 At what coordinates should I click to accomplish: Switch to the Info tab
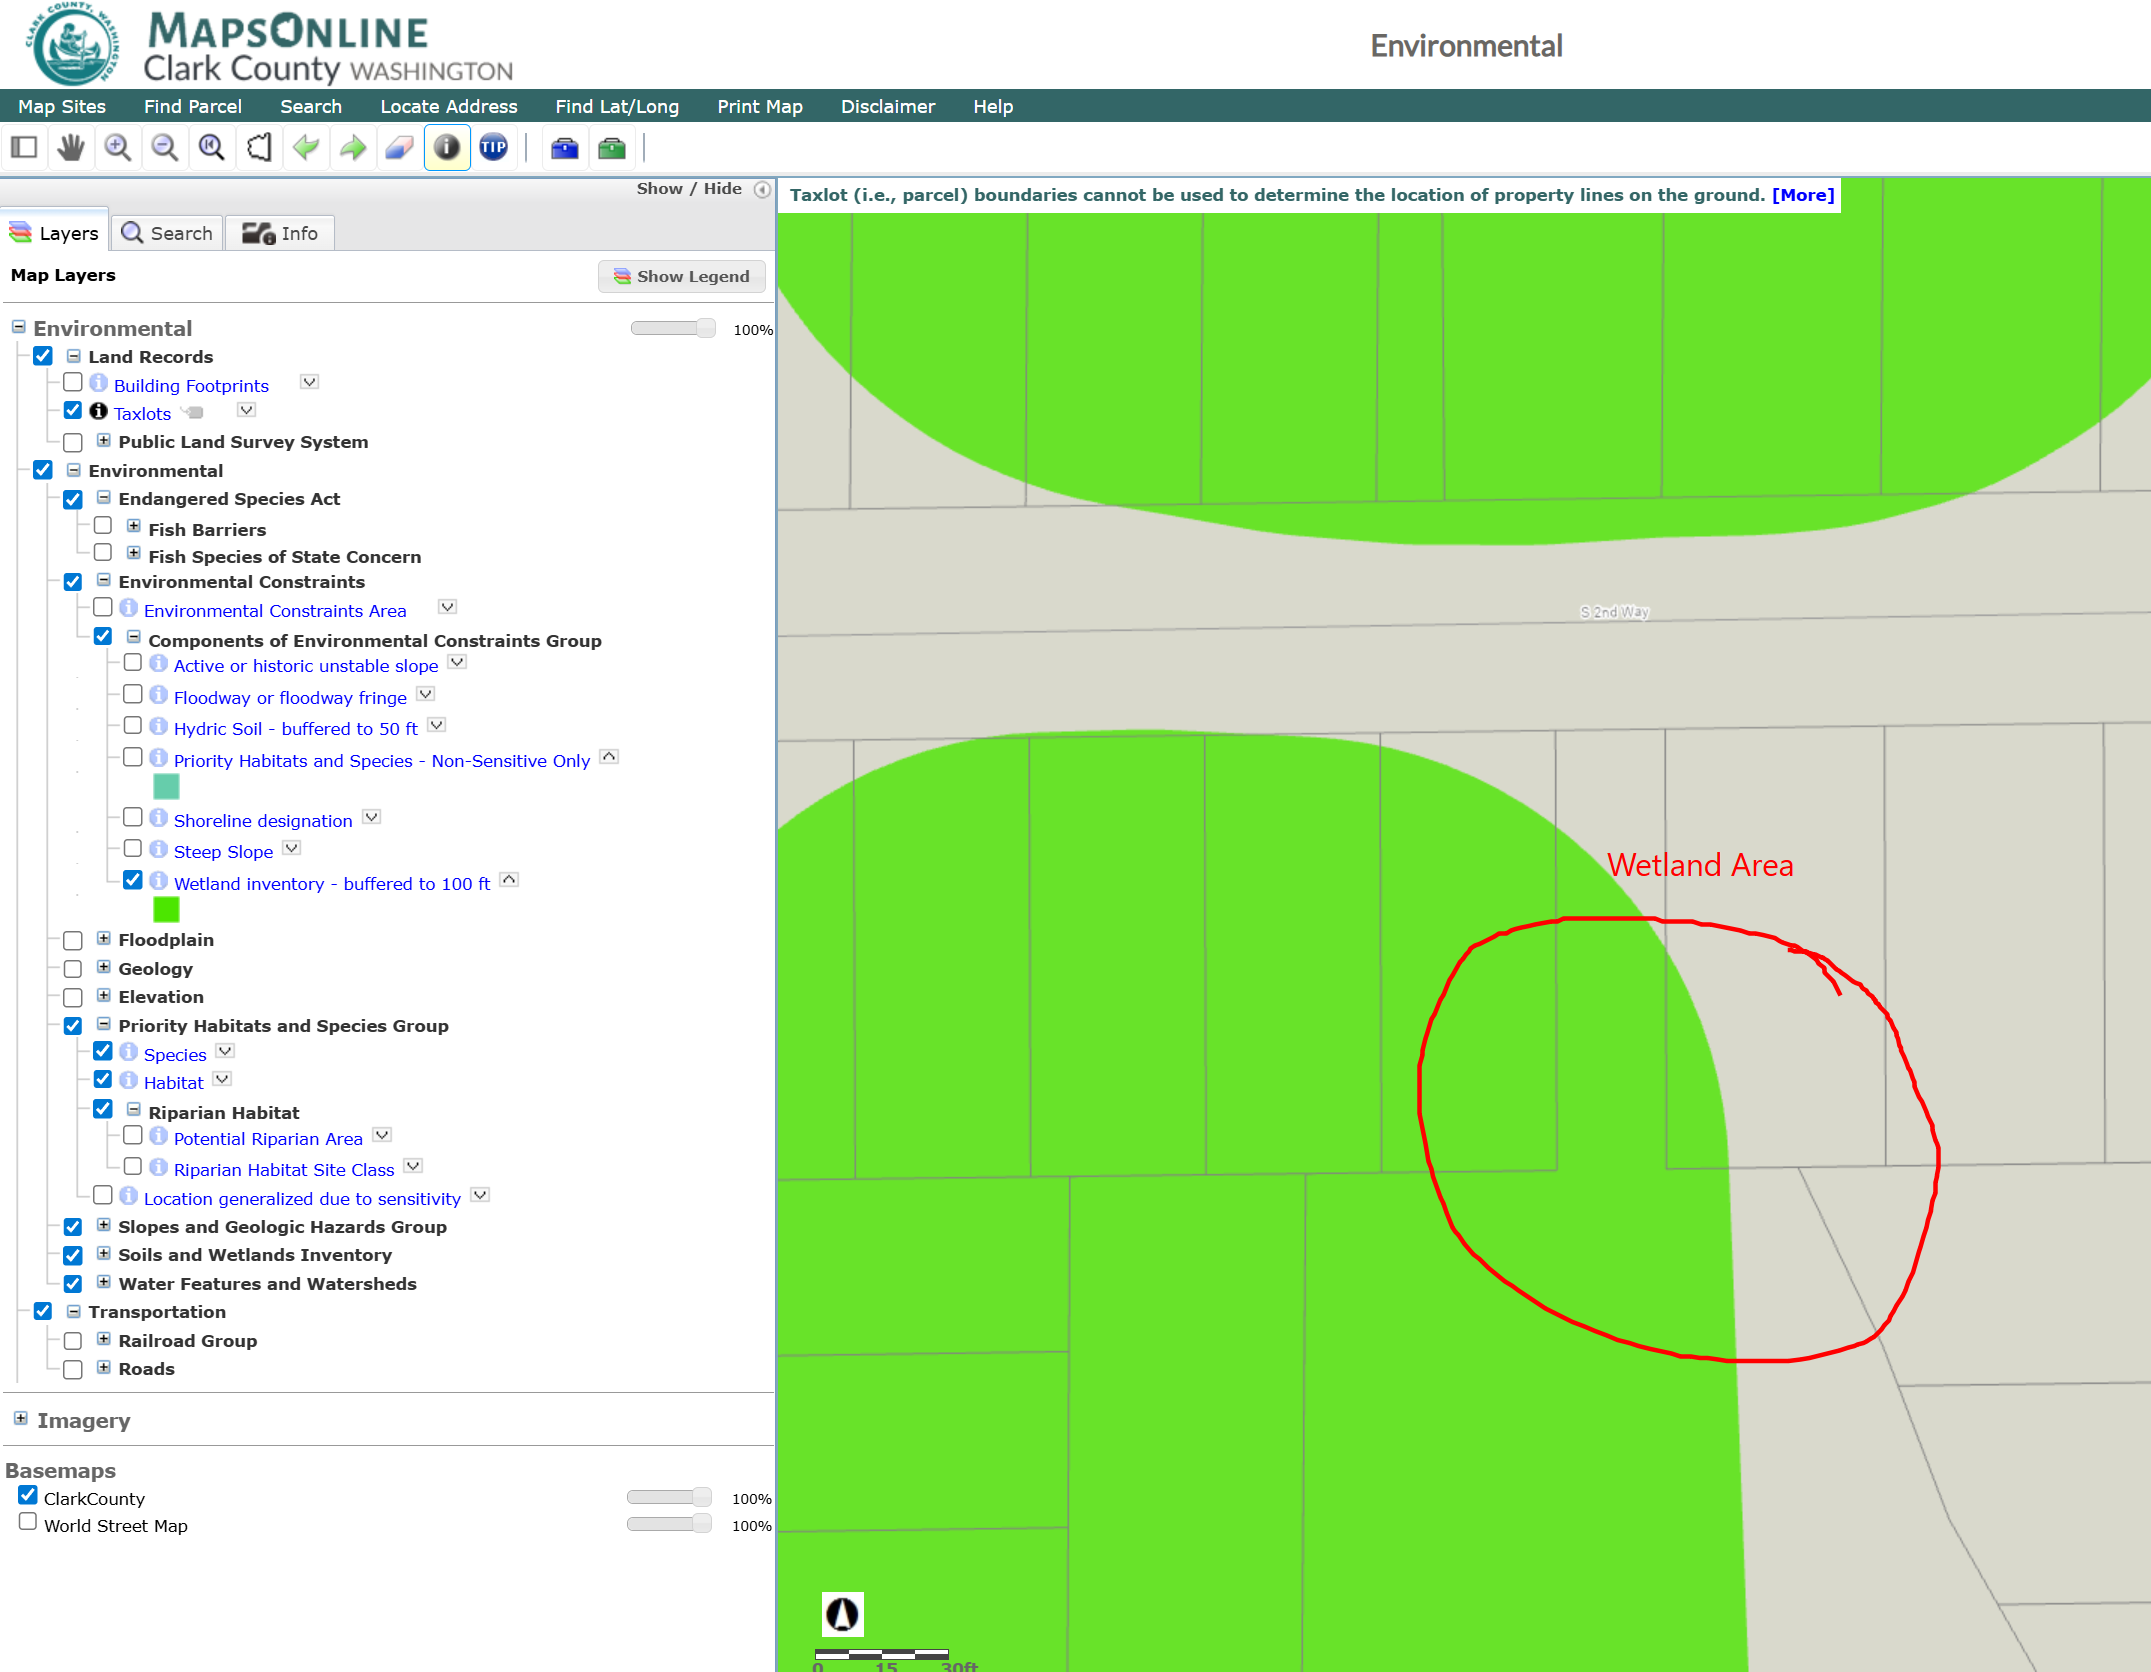click(281, 233)
